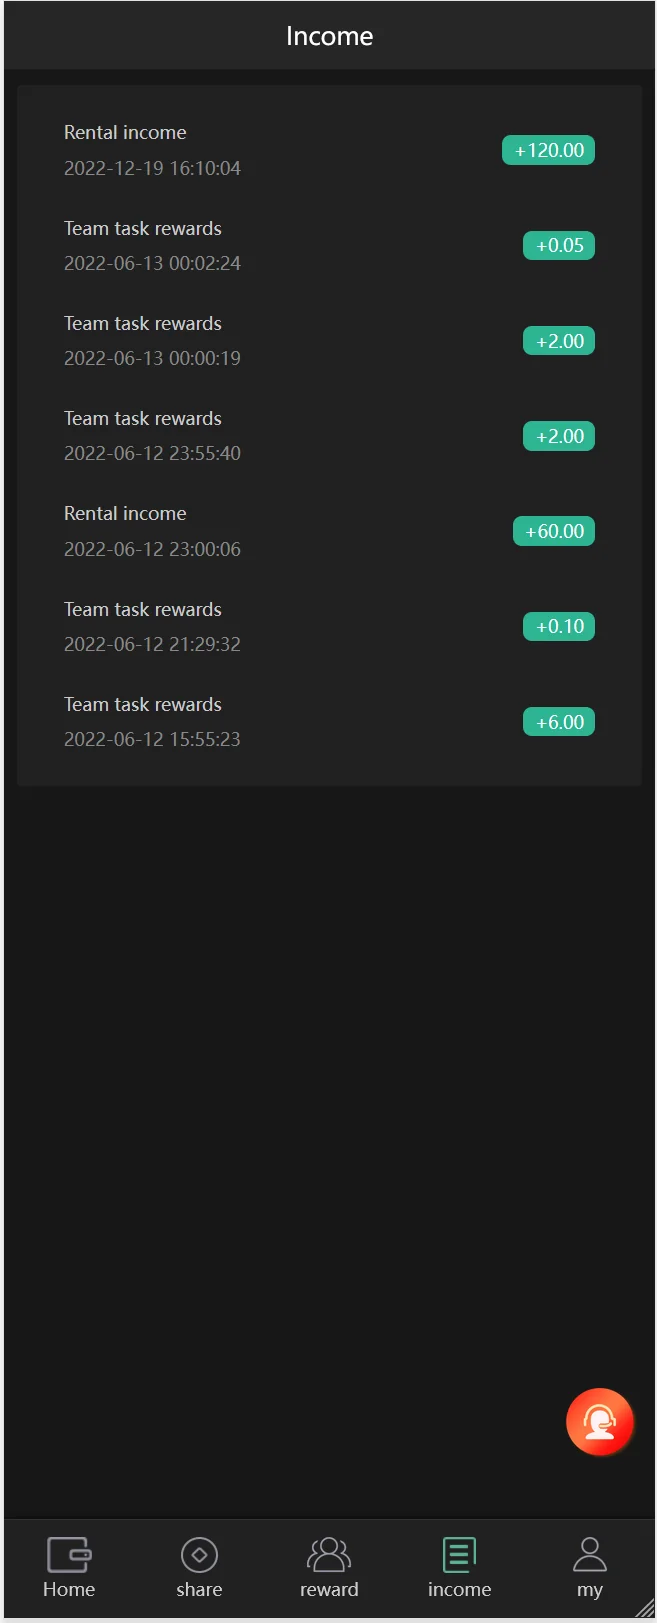This screenshot has width=657, height=1623.
Task: Click the +0.10 reward badge
Action: coord(559,626)
